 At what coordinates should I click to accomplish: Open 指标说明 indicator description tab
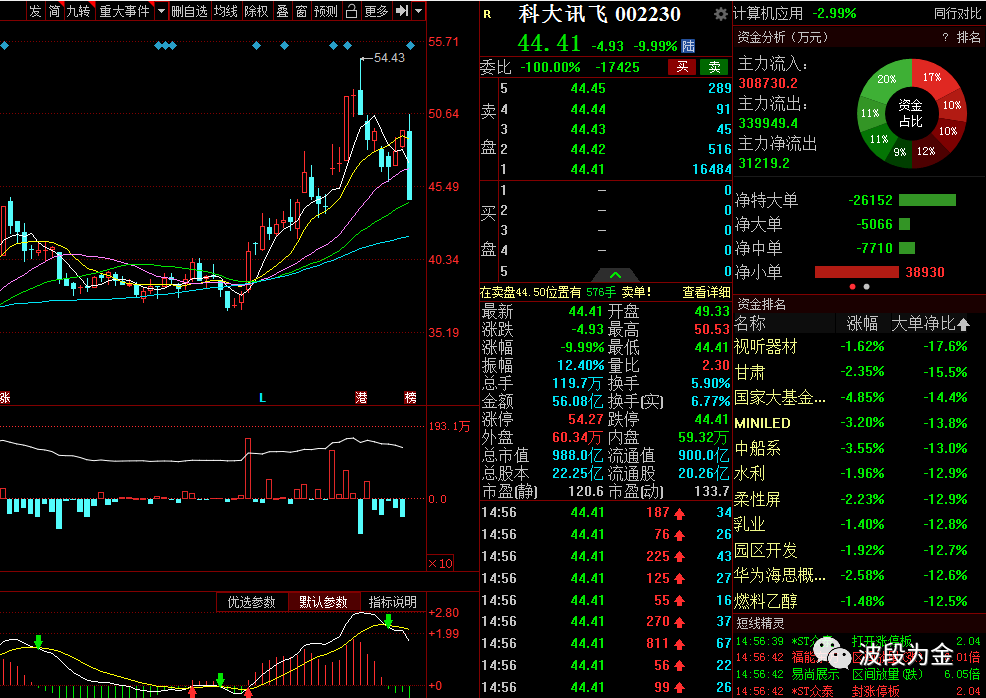point(392,602)
